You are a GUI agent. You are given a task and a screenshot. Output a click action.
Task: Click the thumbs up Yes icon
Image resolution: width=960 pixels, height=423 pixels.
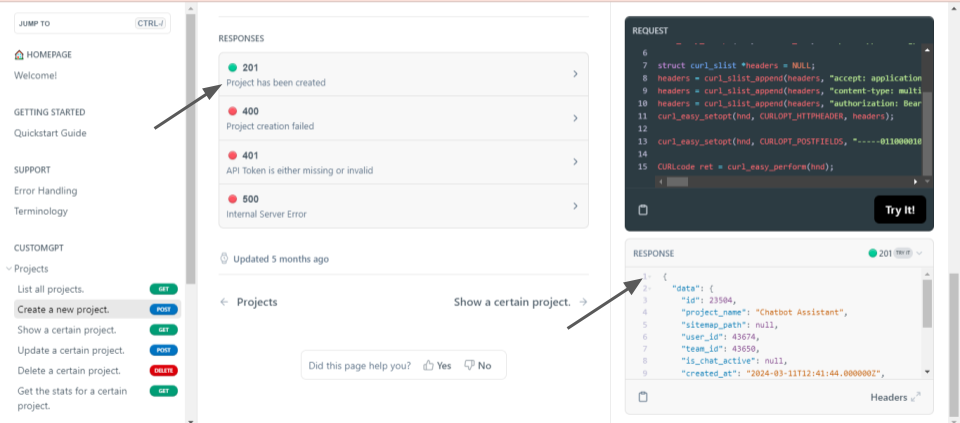pos(429,365)
